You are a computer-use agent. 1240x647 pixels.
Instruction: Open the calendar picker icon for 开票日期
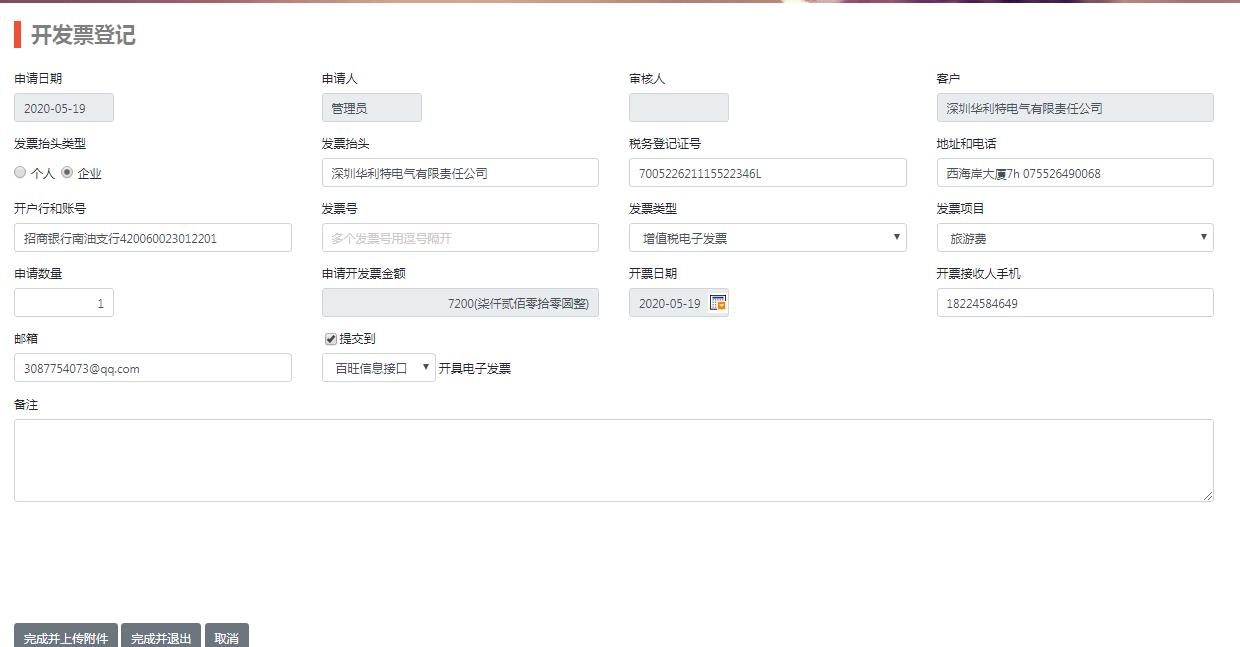[718, 303]
